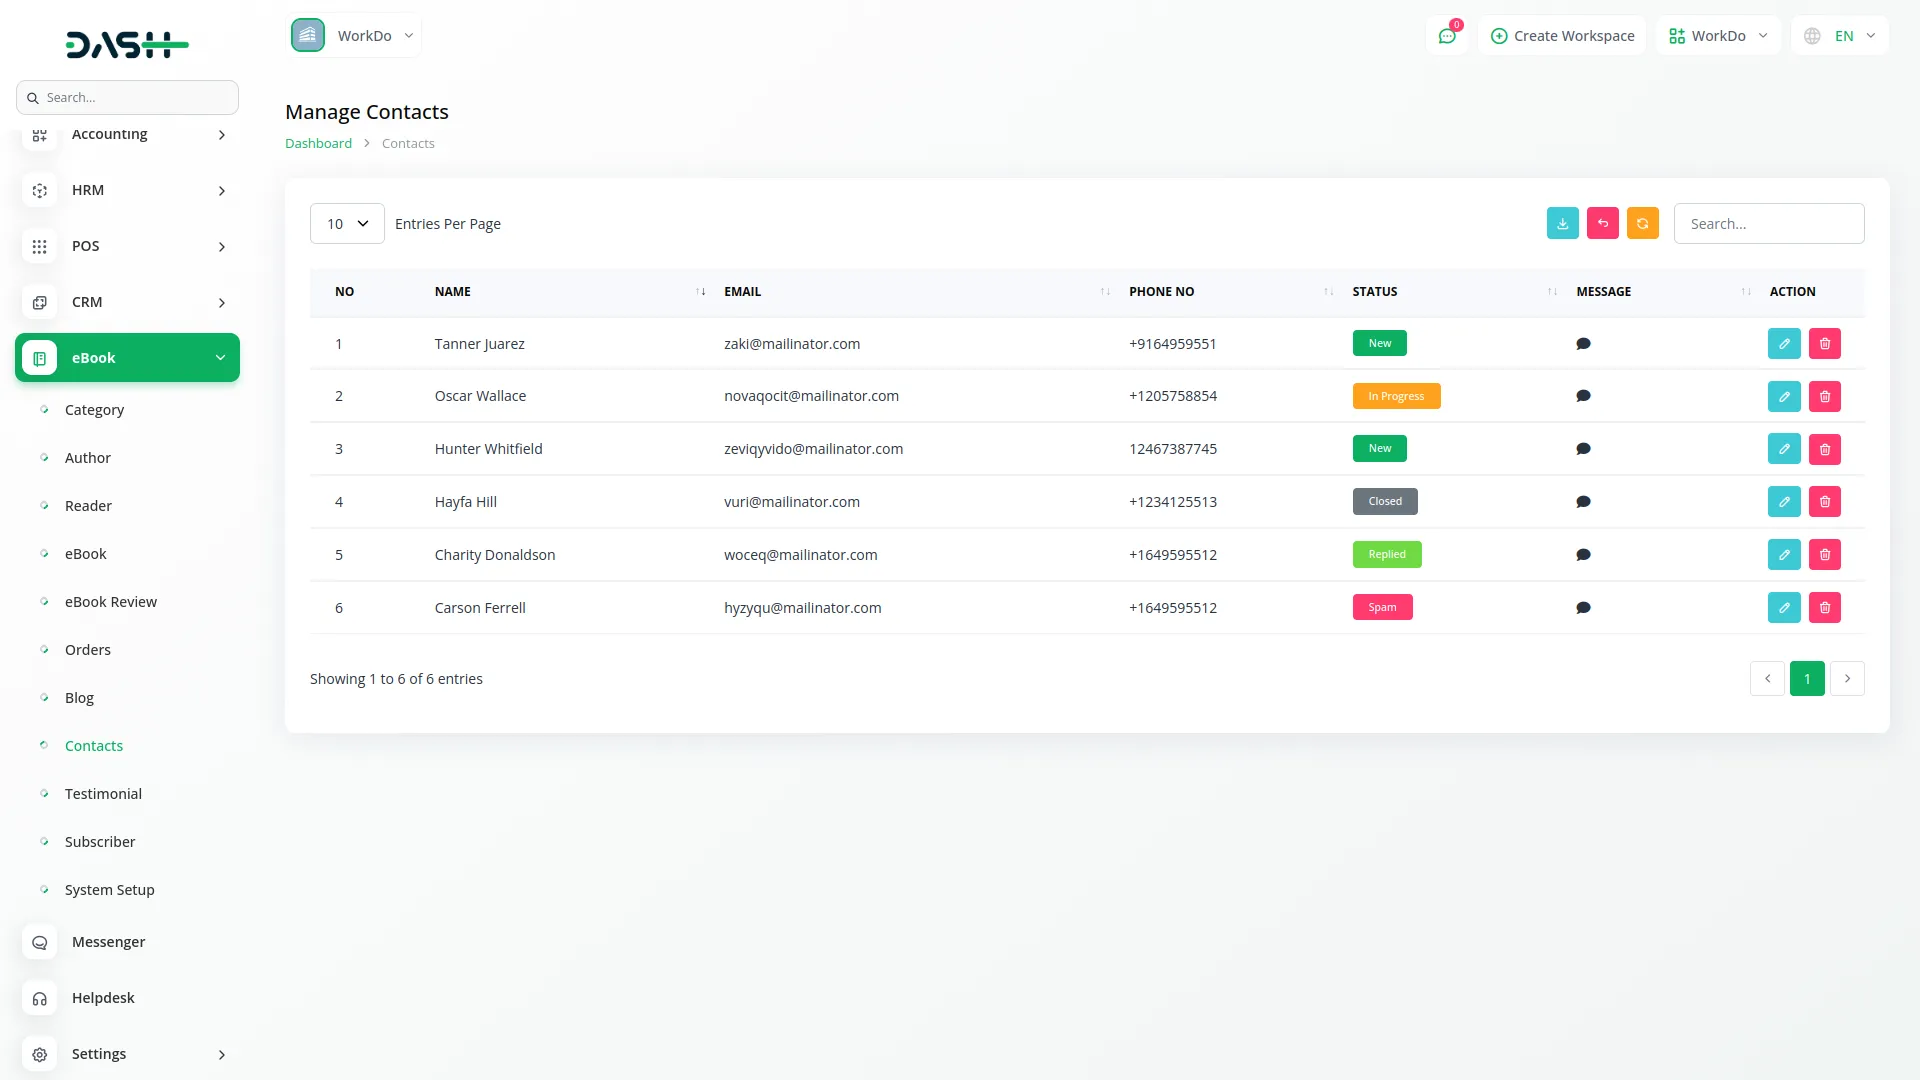Delete the Hayfa Hill contact

click(x=1824, y=502)
